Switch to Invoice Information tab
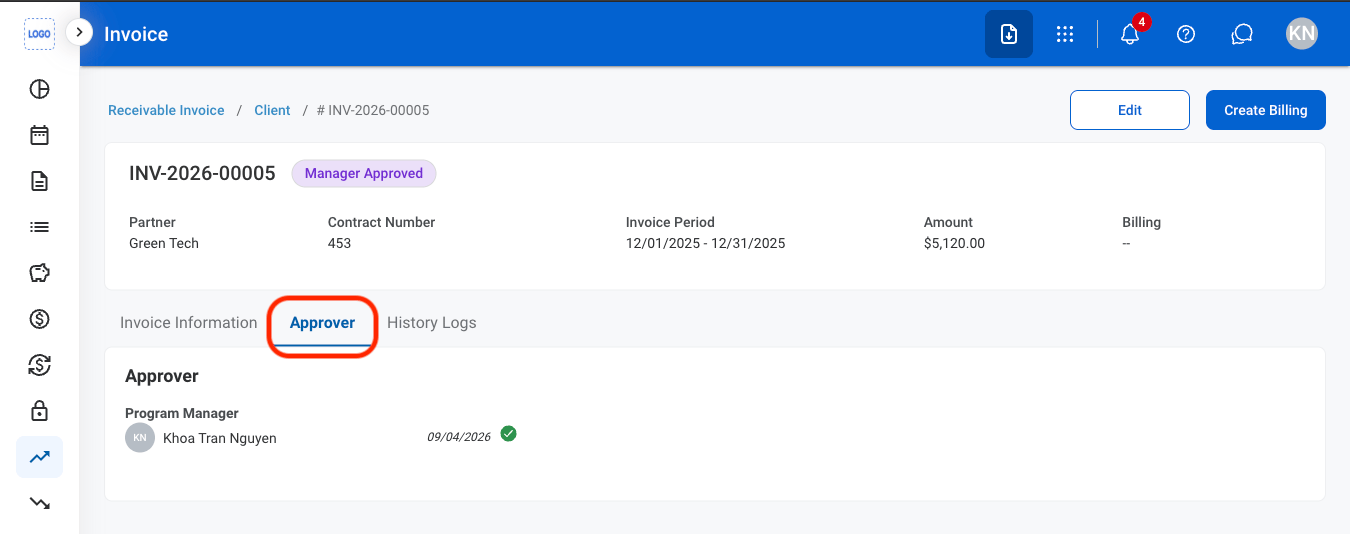Viewport: 1350px width, 534px height. point(189,323)
